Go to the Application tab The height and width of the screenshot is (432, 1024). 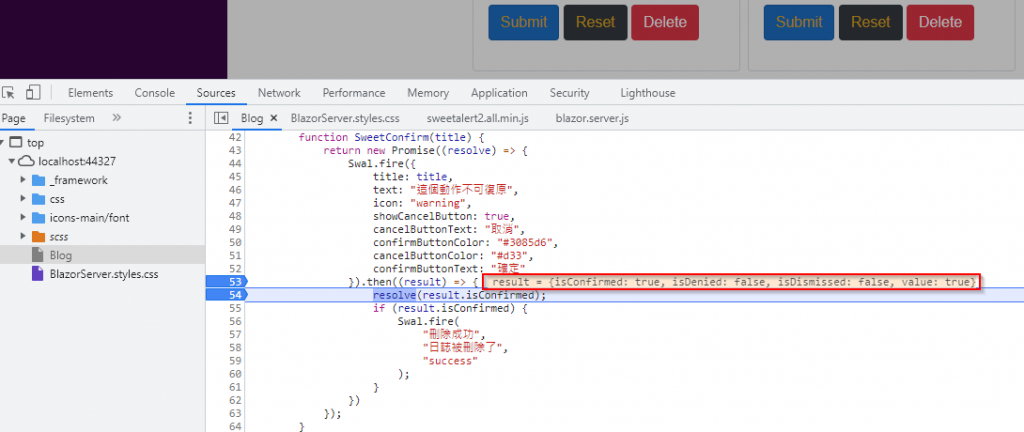(499, 93)
